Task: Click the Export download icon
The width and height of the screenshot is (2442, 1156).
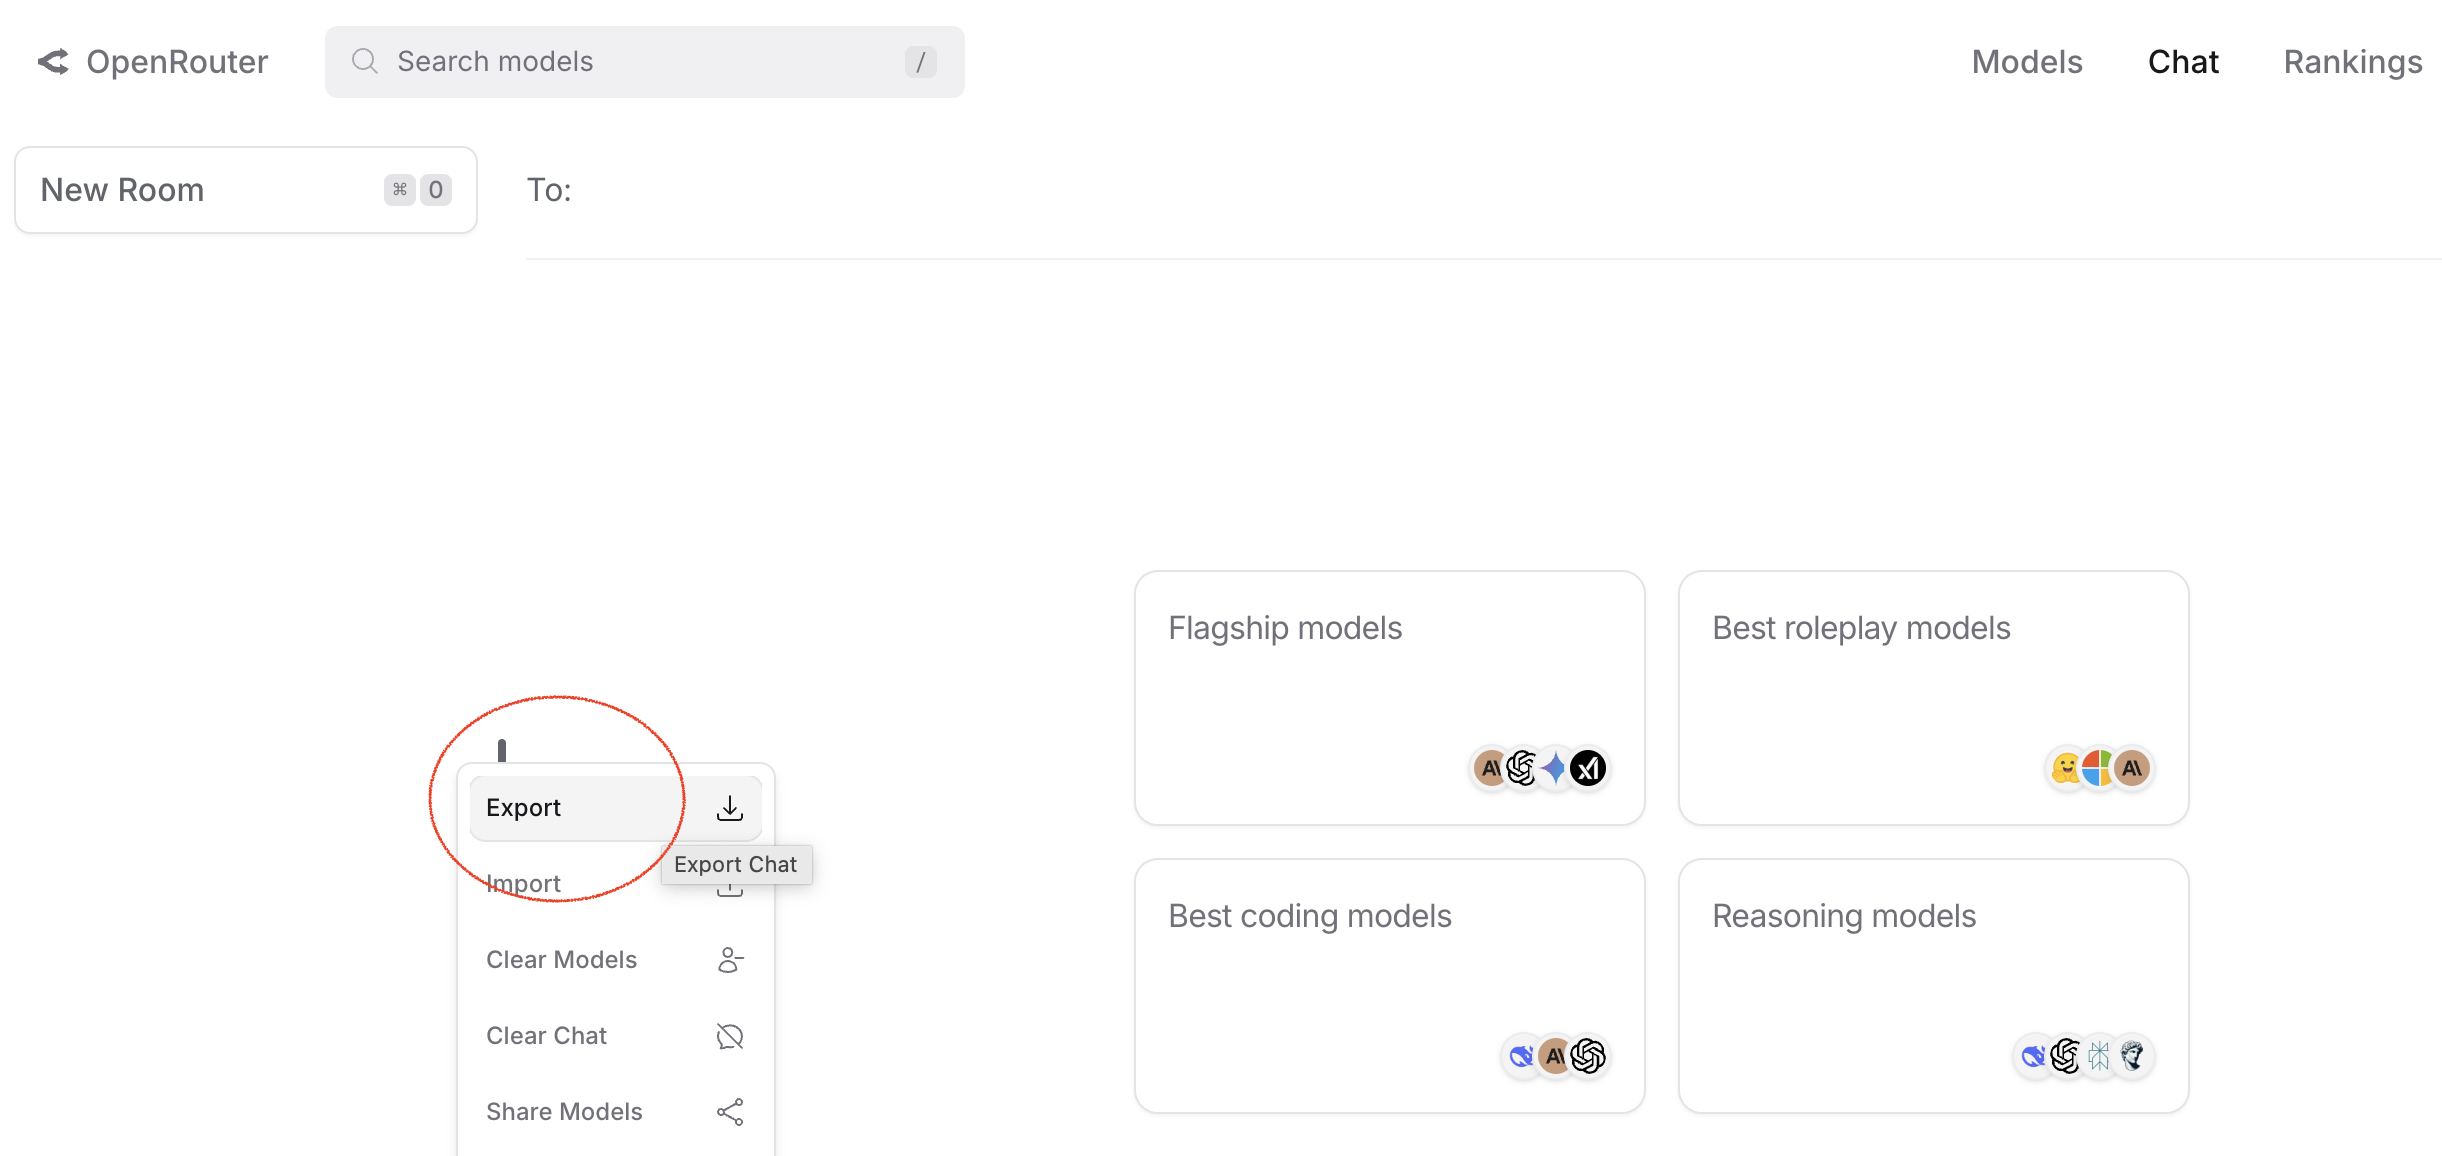Action: [730, 808]
